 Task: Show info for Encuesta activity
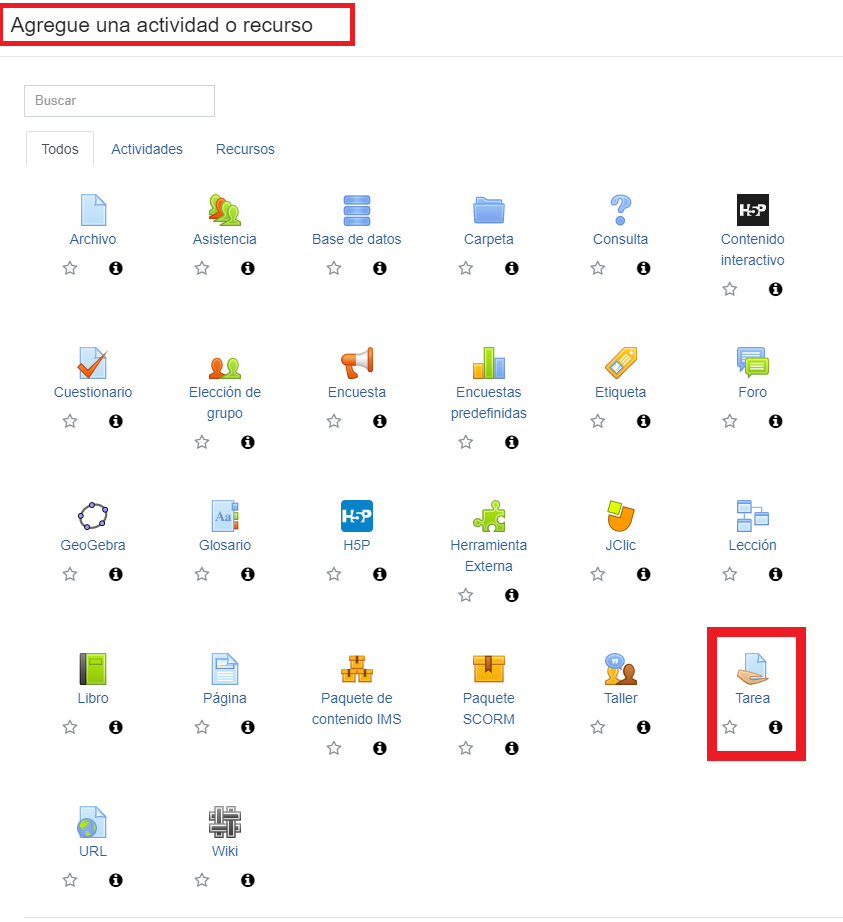coord(380,421)
